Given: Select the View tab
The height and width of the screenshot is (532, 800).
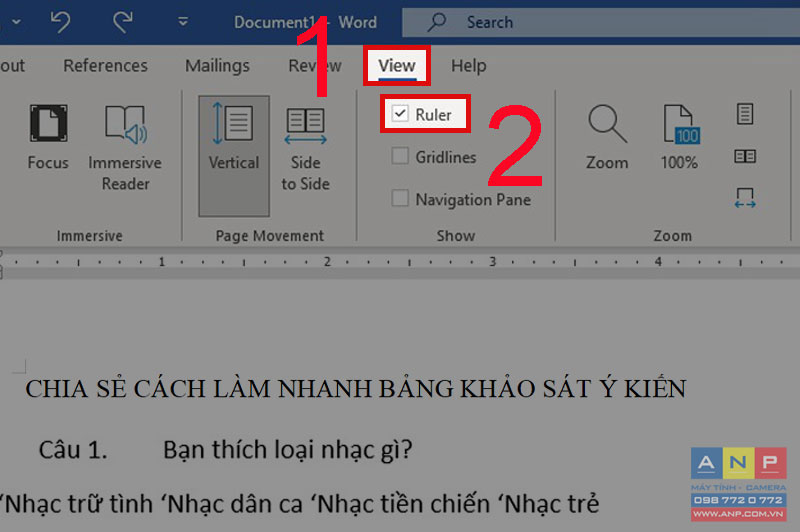Looking at the screenshot, I should pos(397,65).
